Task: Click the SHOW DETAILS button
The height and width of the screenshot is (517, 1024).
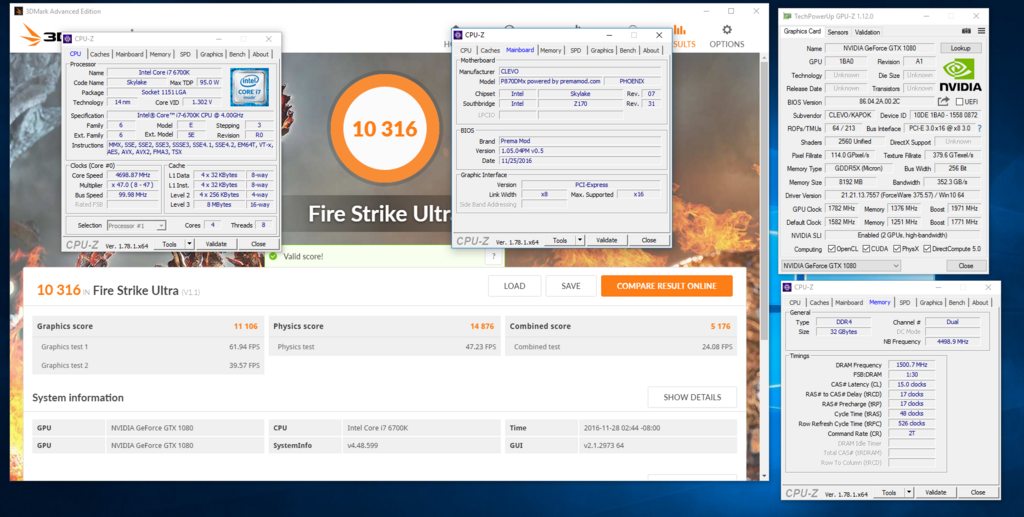Action: pyautogui.click(x=692, y=397)
